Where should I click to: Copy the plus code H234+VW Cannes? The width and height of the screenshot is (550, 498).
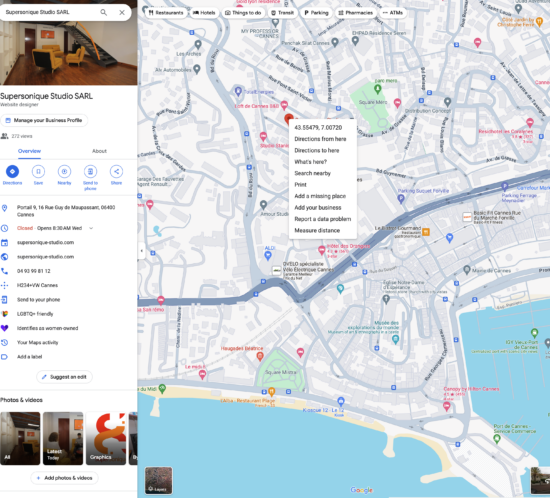pos(38,285)
